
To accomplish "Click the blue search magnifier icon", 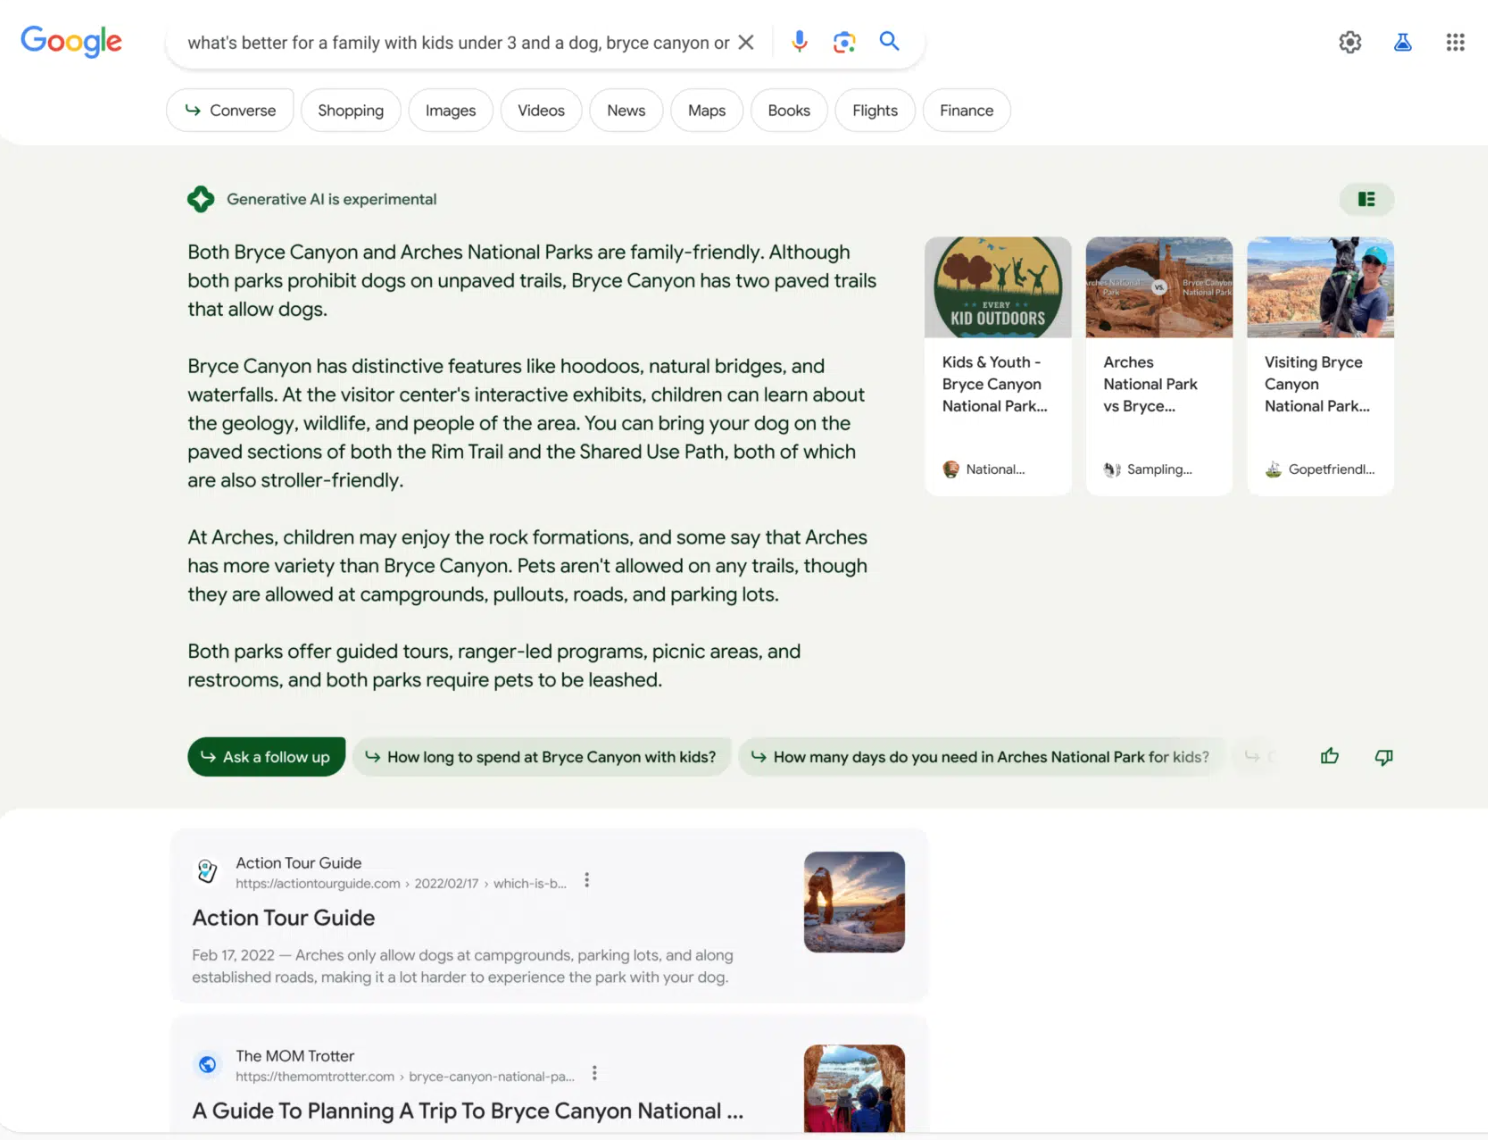I will [x=889, y=42].
